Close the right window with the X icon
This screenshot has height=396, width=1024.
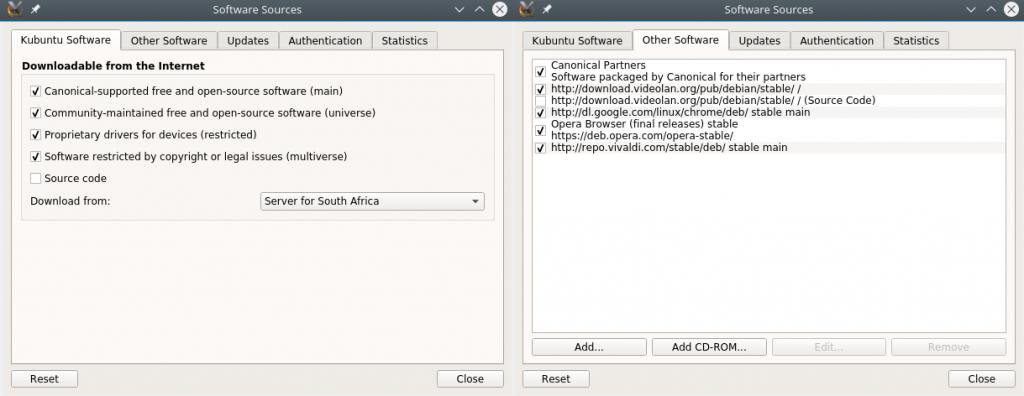click(1011, 9)
